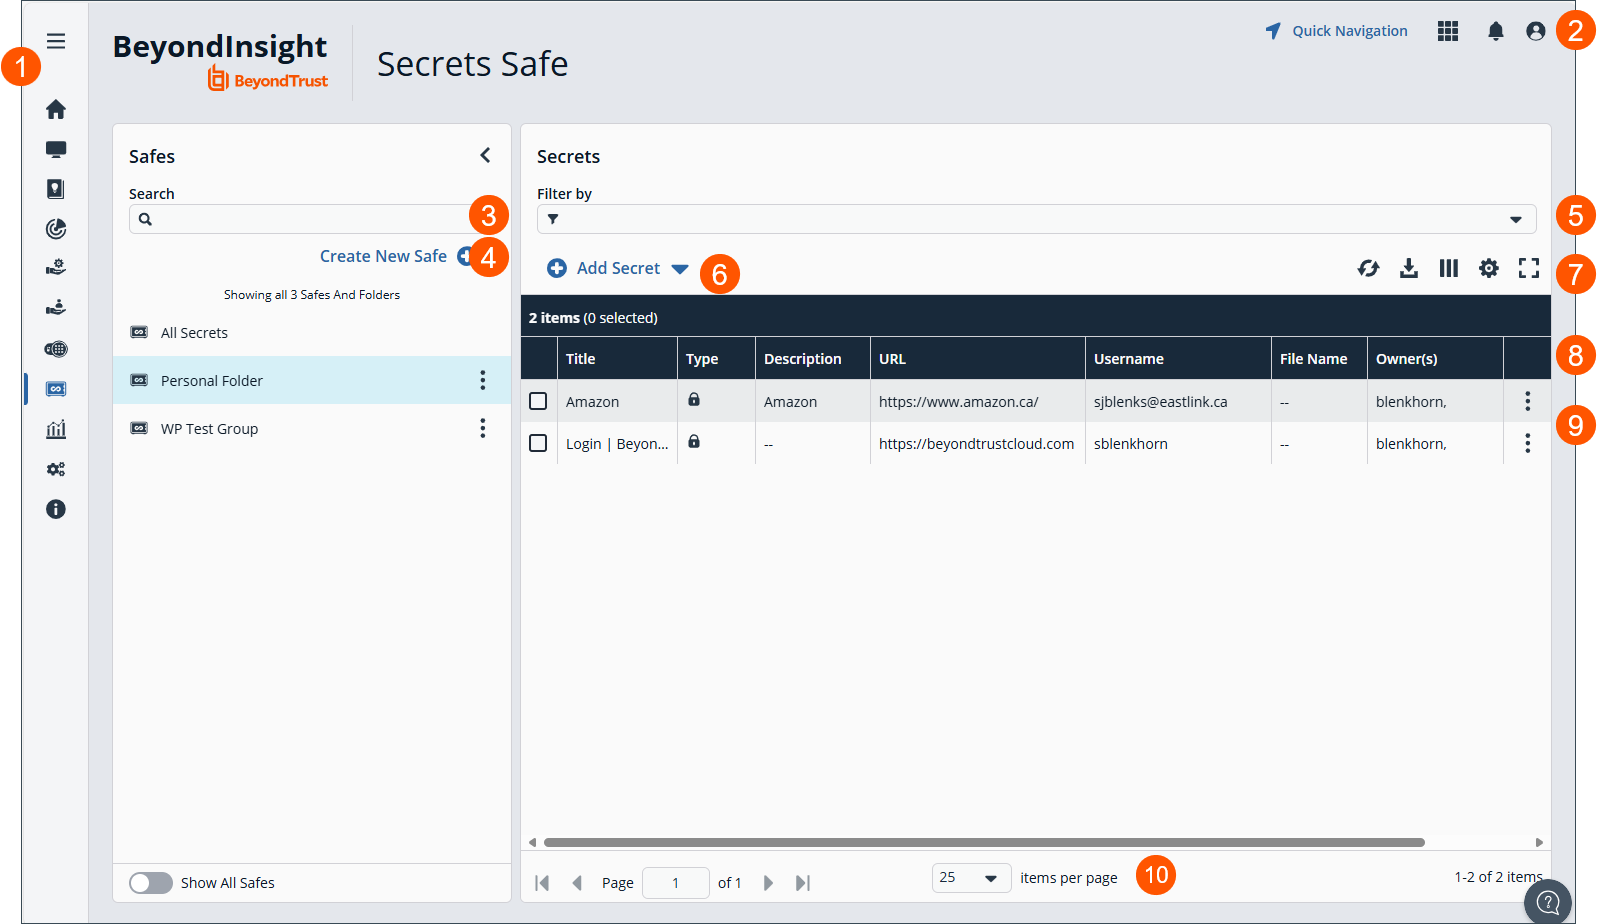This screenshot has height=924, width=1597.
Task: Go to the next page
Action: click(768, 883)
